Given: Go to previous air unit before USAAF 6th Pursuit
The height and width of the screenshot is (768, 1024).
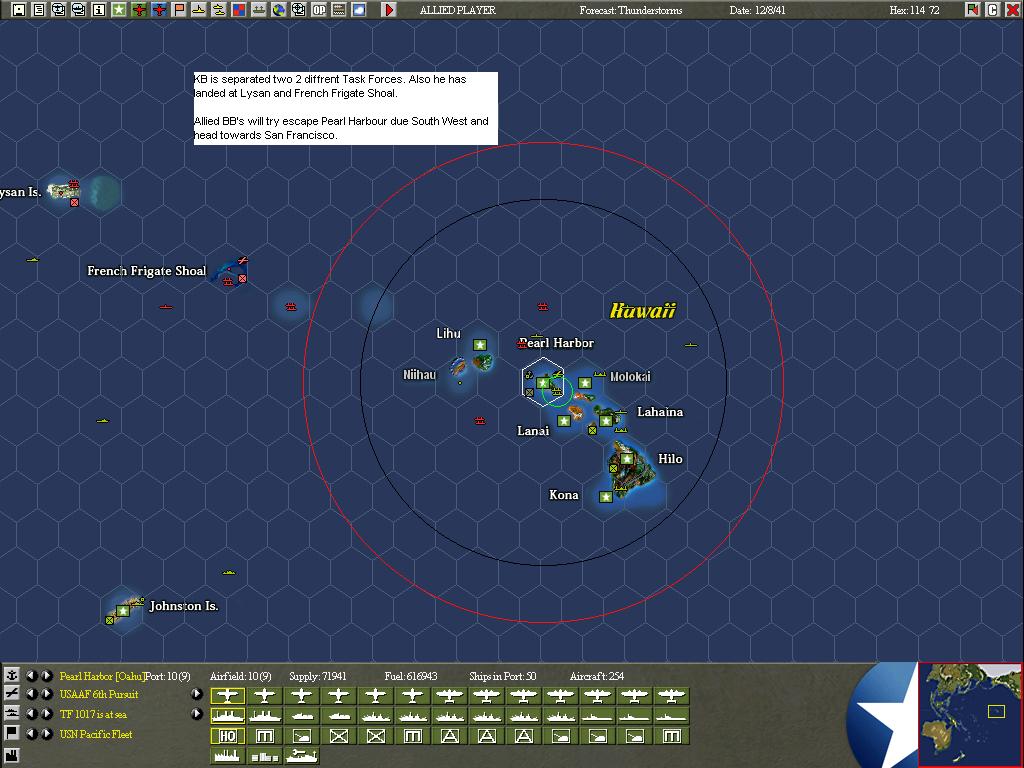Looking at the screenshot, I should coord(31,694).
